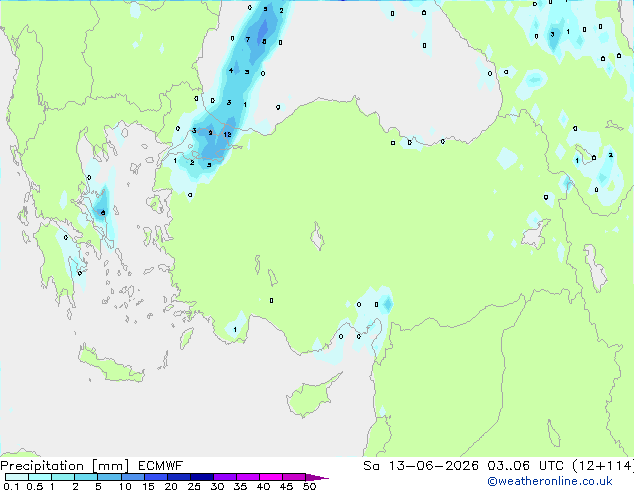Click the 'Precipitation [mm]' title text
The image size is (634, 490).
coord(65,466)
